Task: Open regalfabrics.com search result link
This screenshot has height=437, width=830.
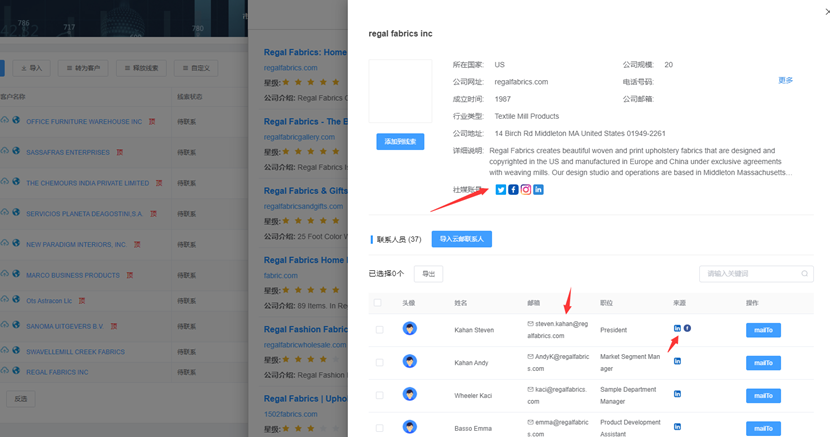Action: 291,68
